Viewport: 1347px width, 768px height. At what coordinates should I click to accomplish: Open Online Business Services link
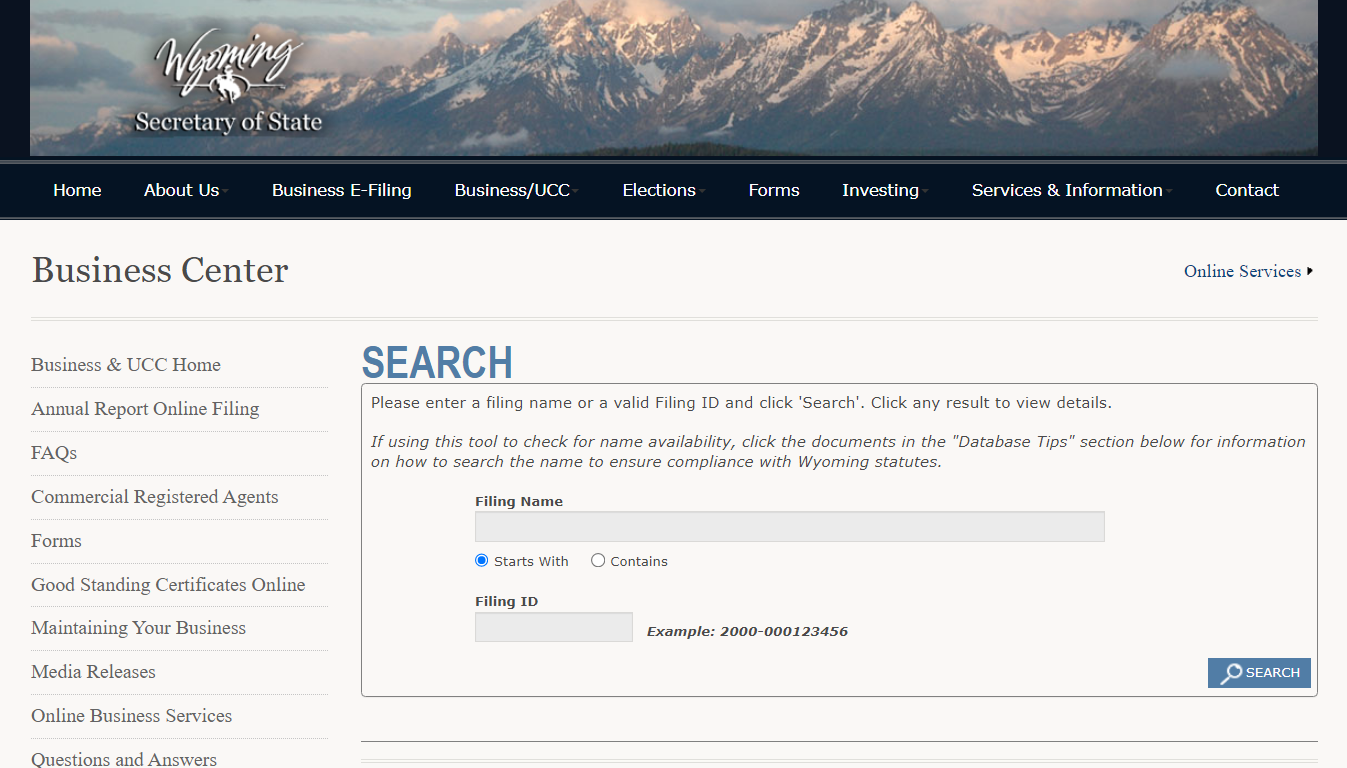pyautogui.click(x=131, y=716)
